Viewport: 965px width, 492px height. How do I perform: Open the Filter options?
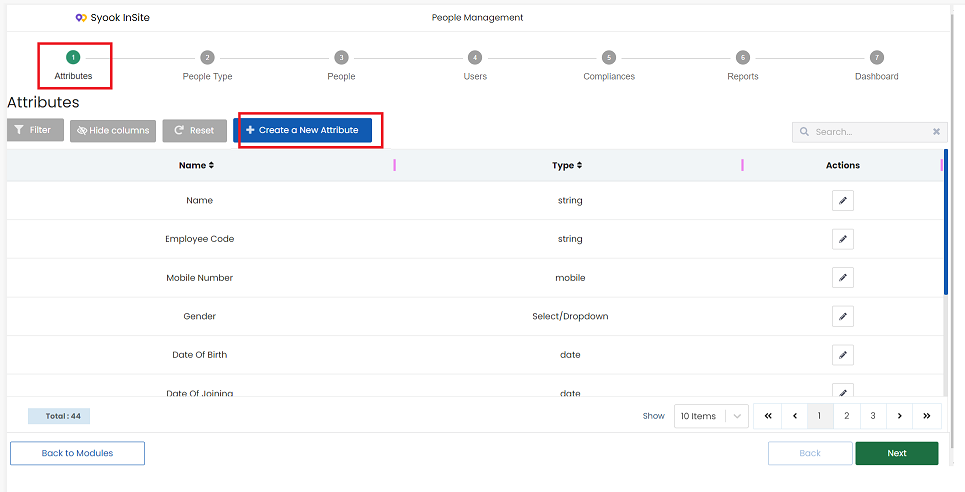[35, 130]
